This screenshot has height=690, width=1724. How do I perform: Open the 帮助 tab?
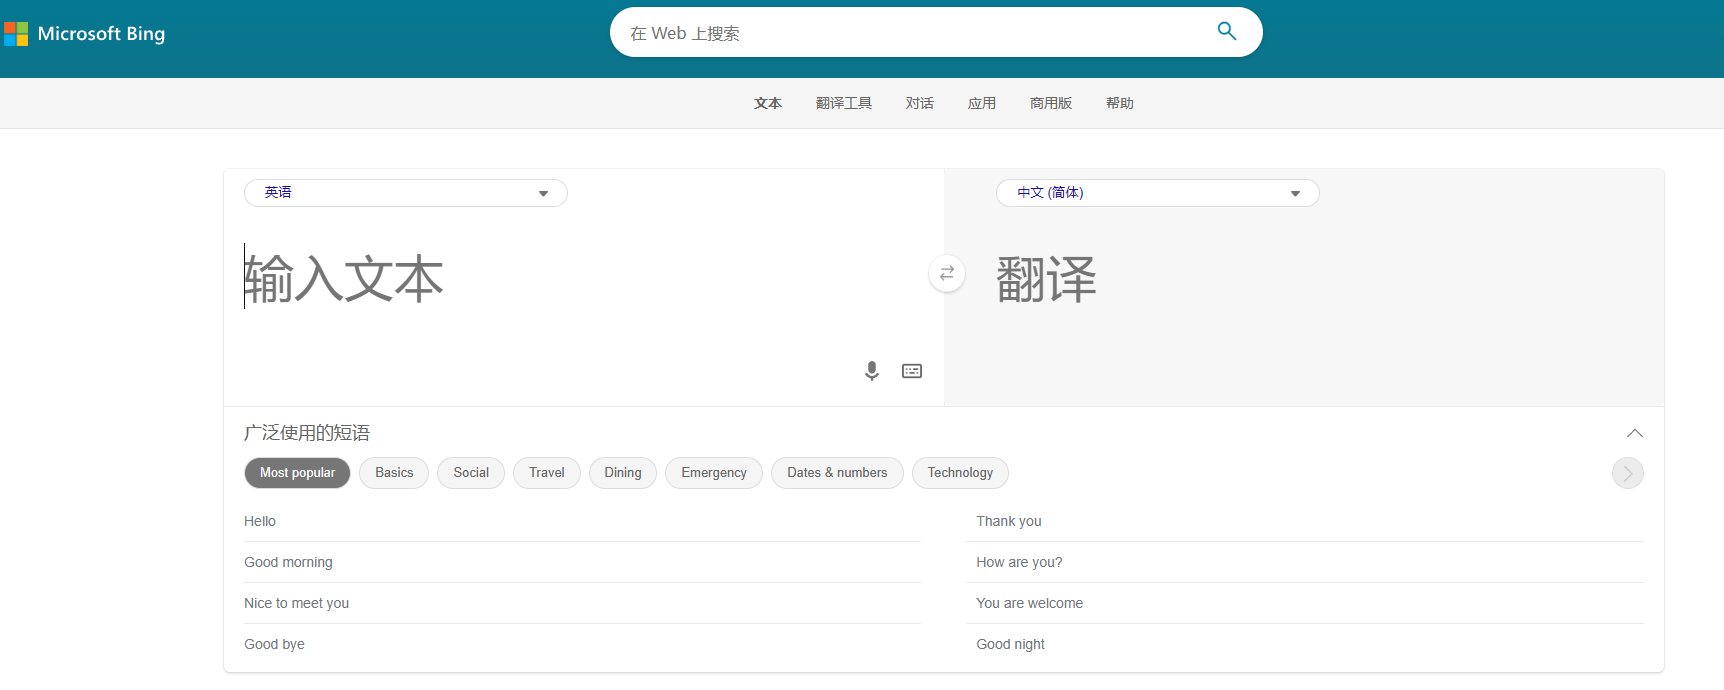[1120, 103]
